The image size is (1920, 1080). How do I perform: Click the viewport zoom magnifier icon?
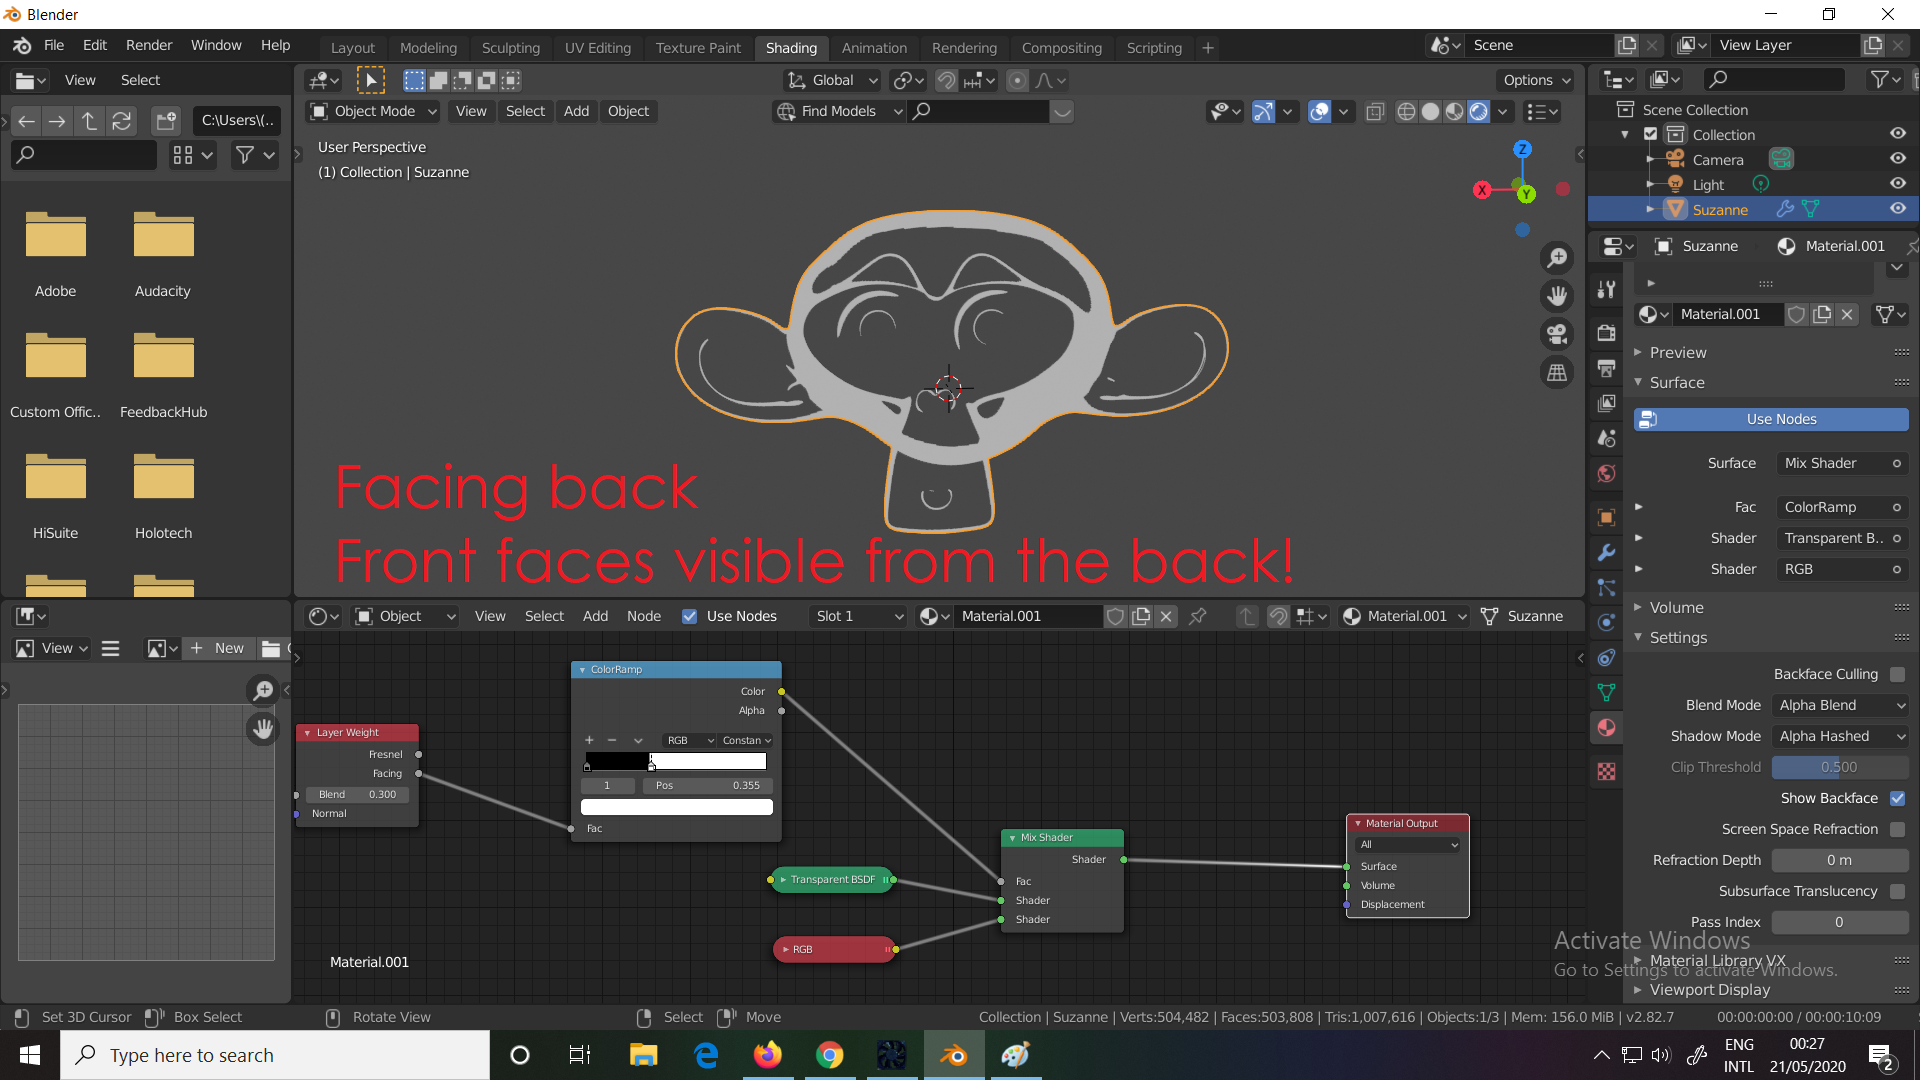[x=1557, y=258]
